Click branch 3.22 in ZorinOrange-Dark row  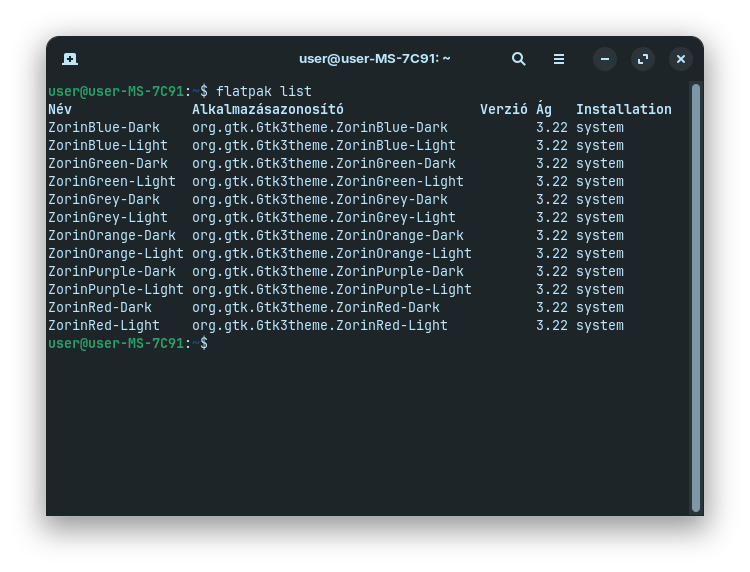(x=552, y=235)
